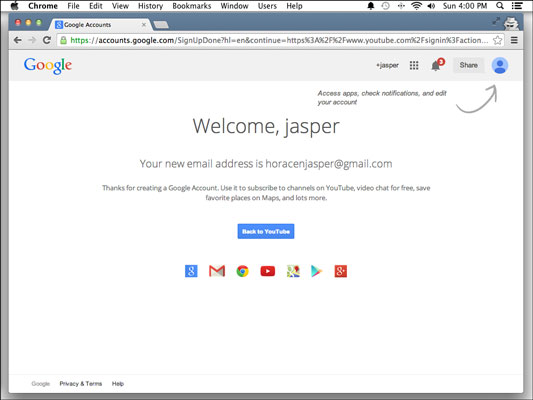Image resolution: width=533 pixels, height=400 pixels.
Task: Click the browser back arrow
Action: (x=18, y=40)
